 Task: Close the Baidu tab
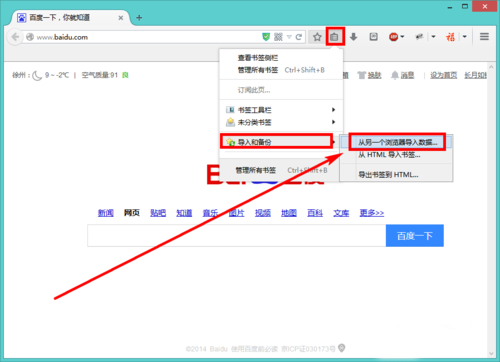[x=121, y=18]
